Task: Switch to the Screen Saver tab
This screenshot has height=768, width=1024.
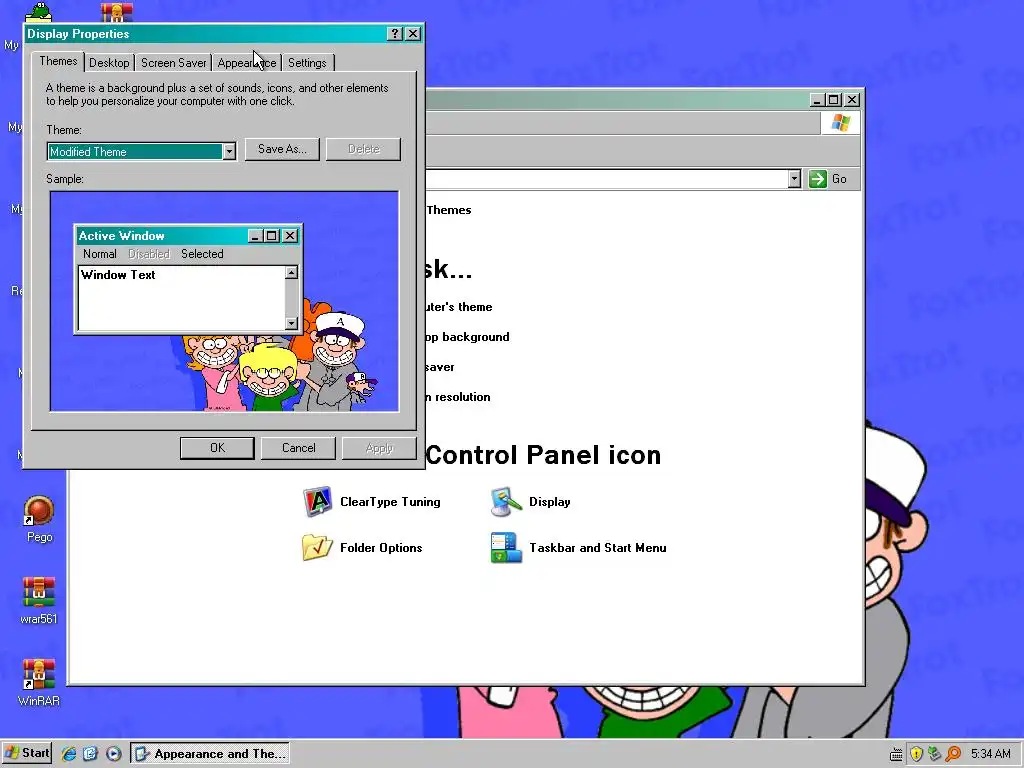Action: point(174,63)
